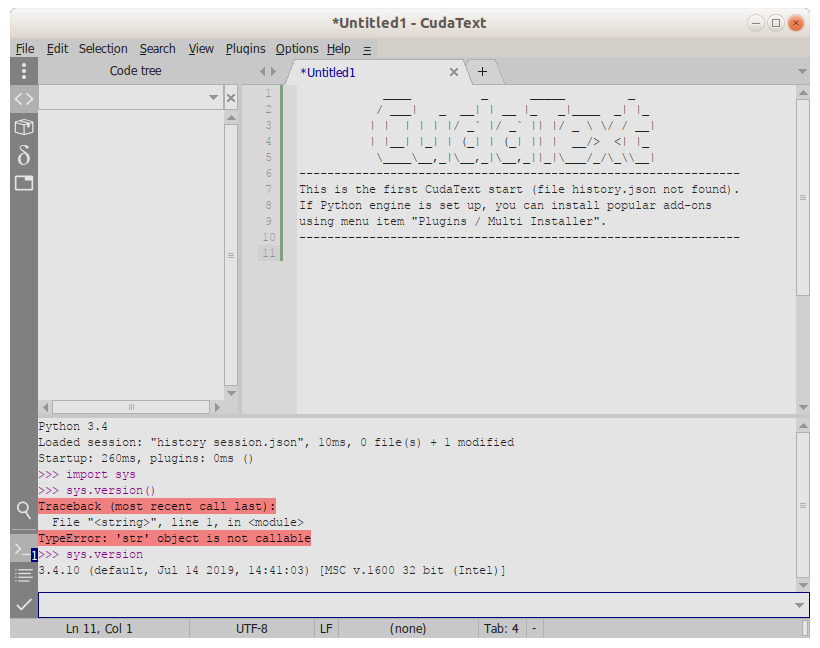
Task: Open the Project manager box icon
Action: click(24, 127)
